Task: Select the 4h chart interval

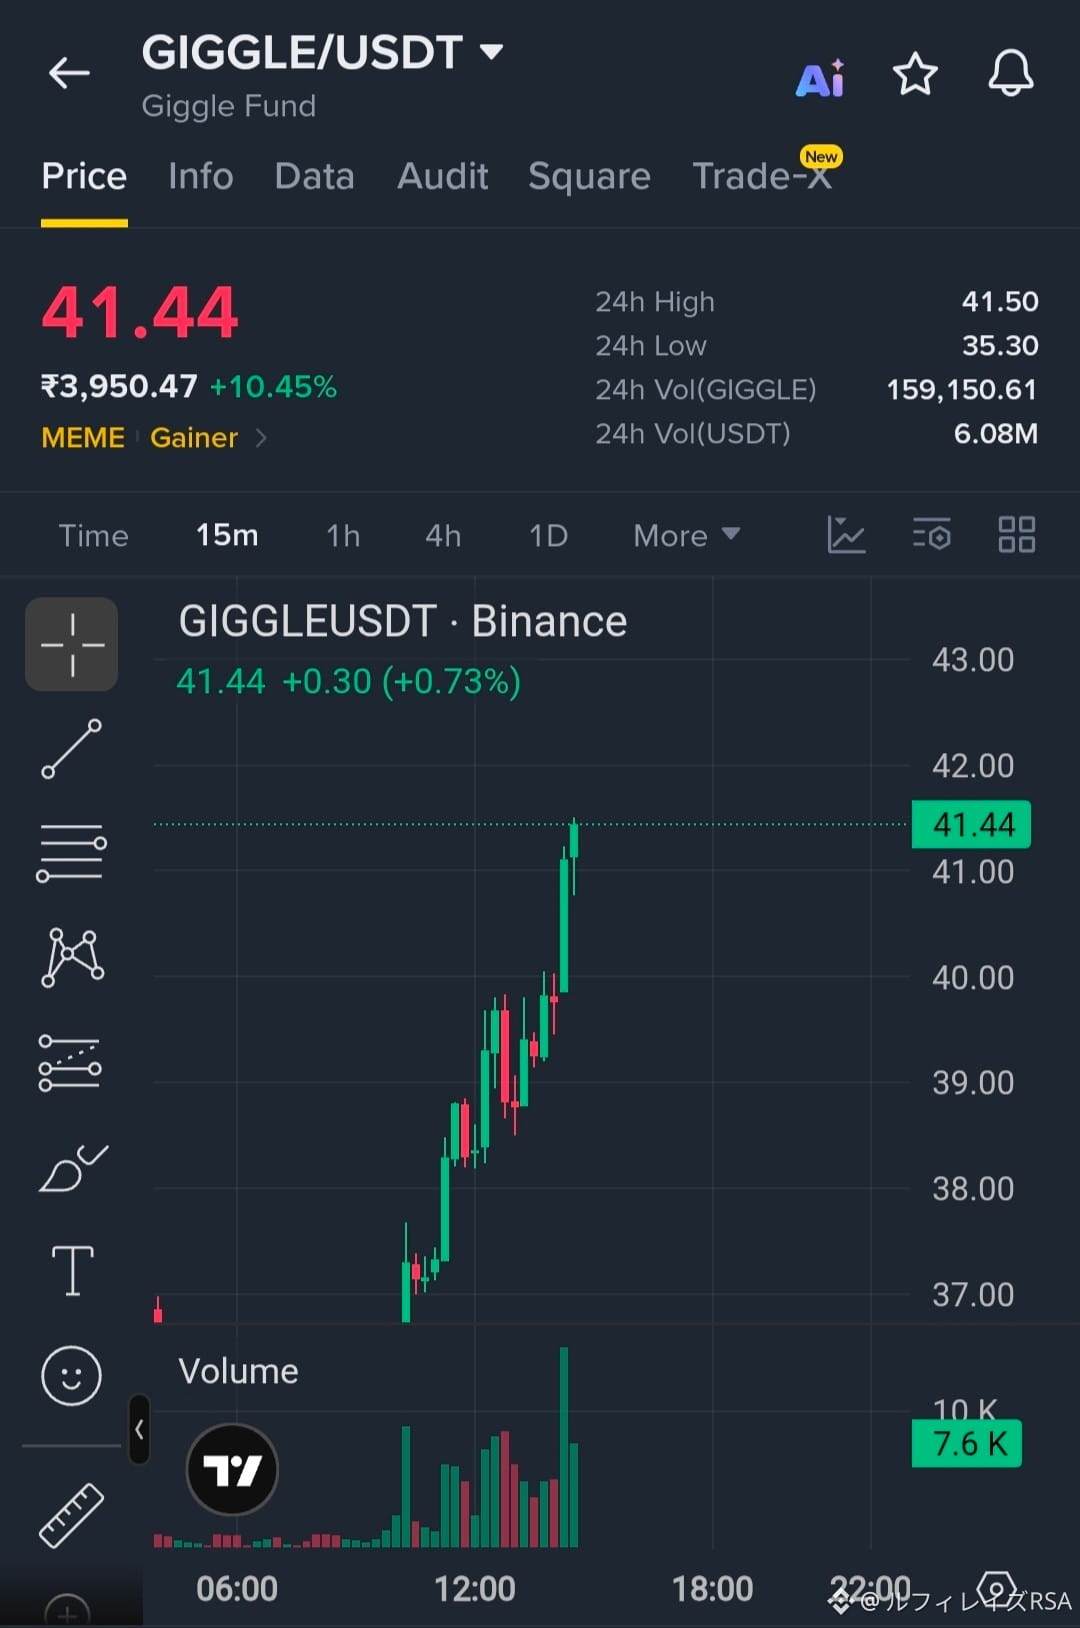Action: pyautogui.click(x=443, y=536)
